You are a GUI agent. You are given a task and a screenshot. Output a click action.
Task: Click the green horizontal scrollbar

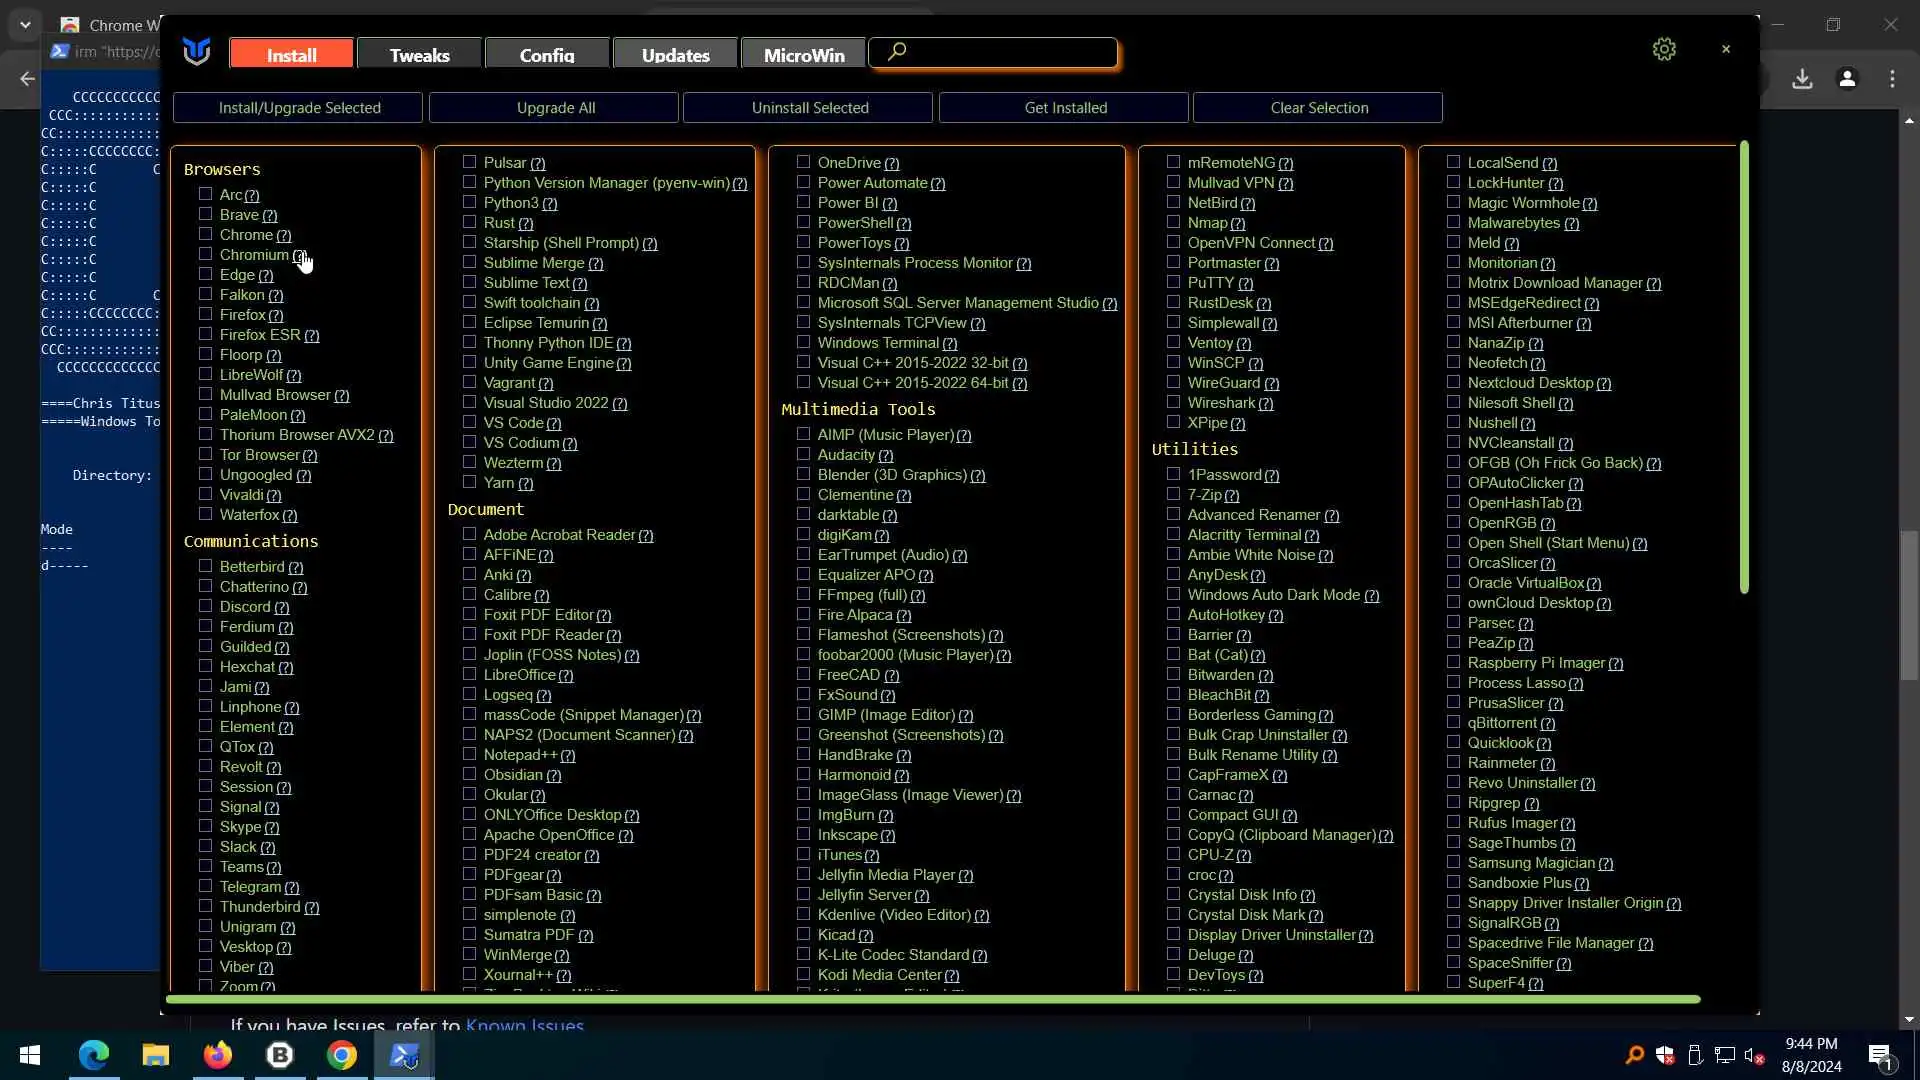coord(932,999)
